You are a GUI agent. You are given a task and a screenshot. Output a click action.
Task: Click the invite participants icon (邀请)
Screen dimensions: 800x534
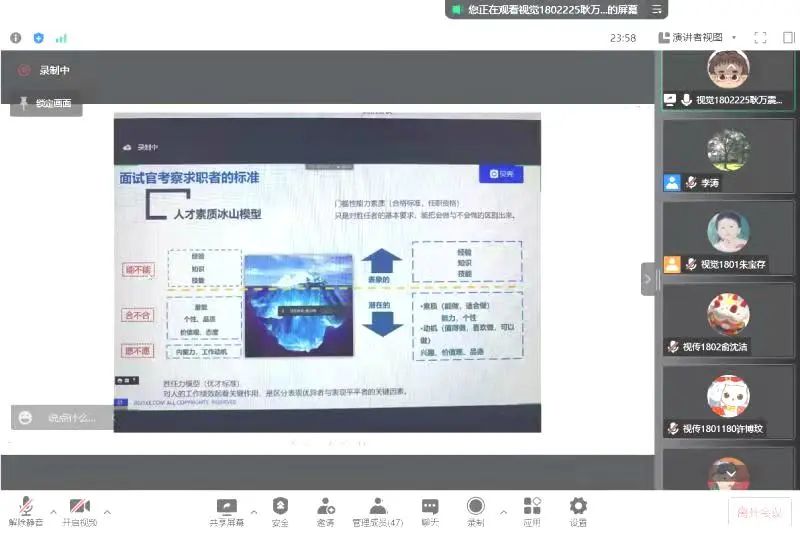[x=326, y=510]
